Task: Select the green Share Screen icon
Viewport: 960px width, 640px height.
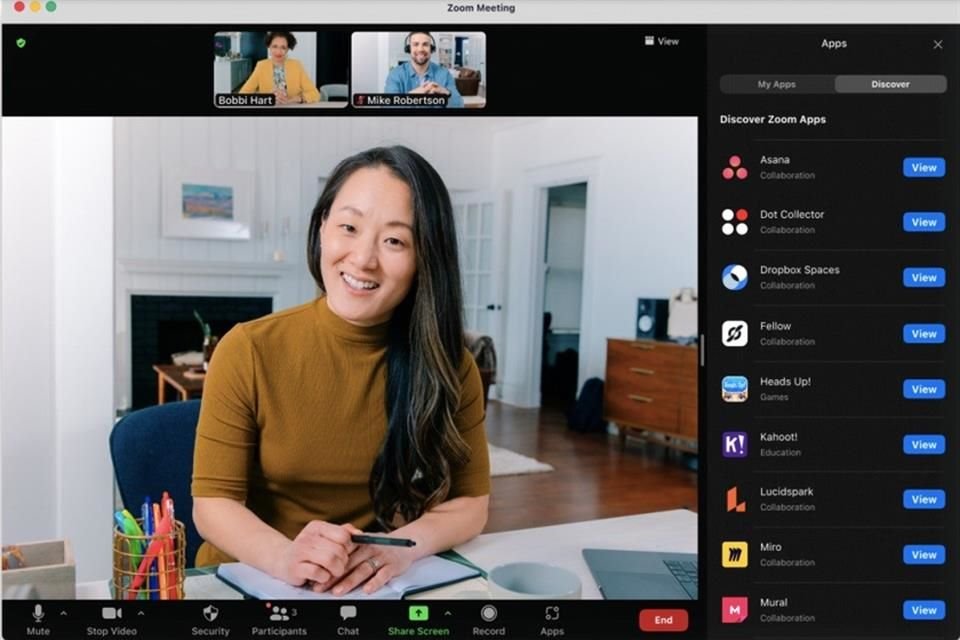Action: (417, 612)
